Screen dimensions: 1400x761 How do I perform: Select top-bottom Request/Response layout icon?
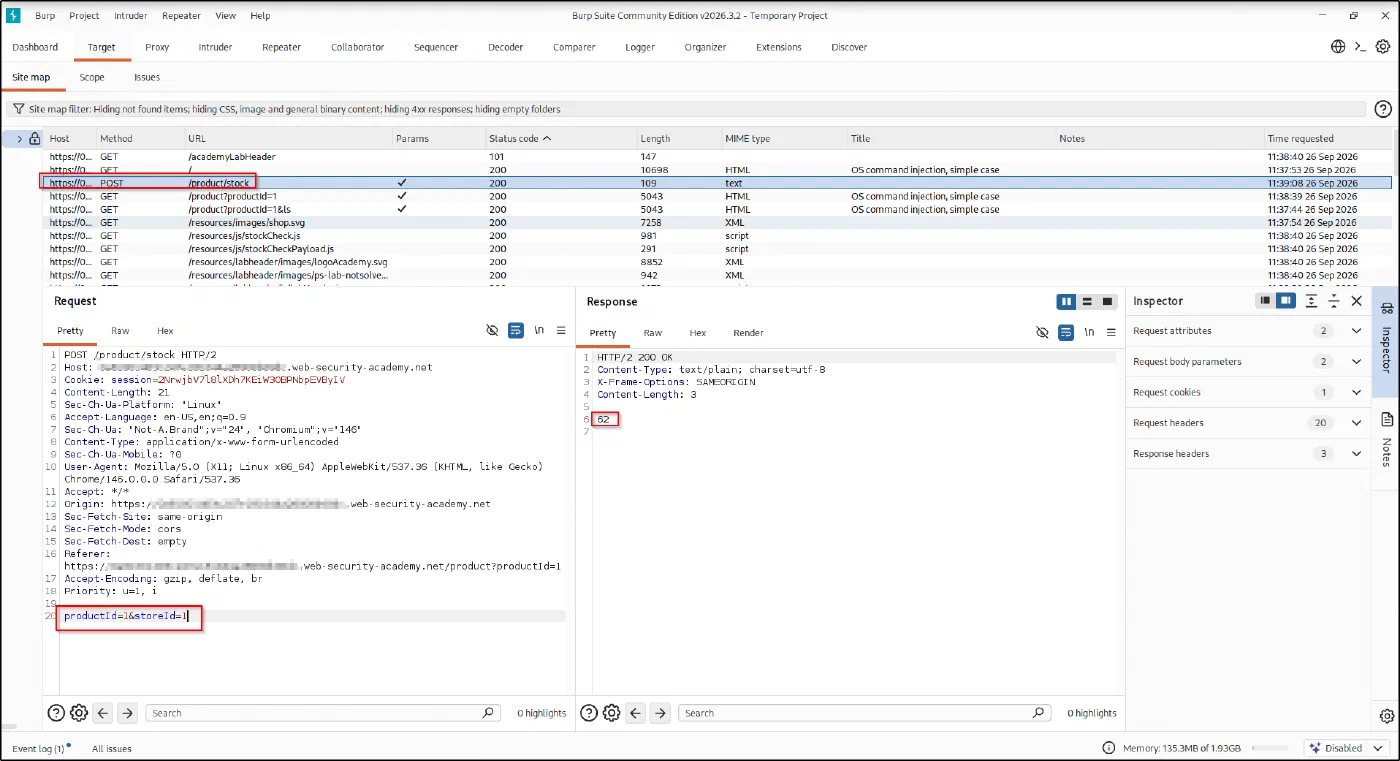[x=1087, y=301]
